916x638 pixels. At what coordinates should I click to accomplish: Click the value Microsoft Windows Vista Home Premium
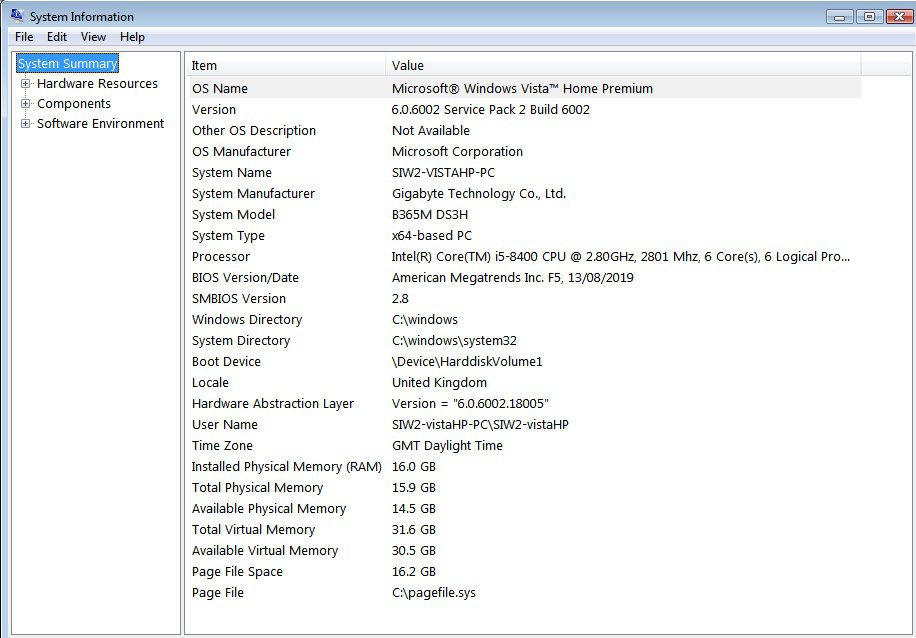(522, 88)
